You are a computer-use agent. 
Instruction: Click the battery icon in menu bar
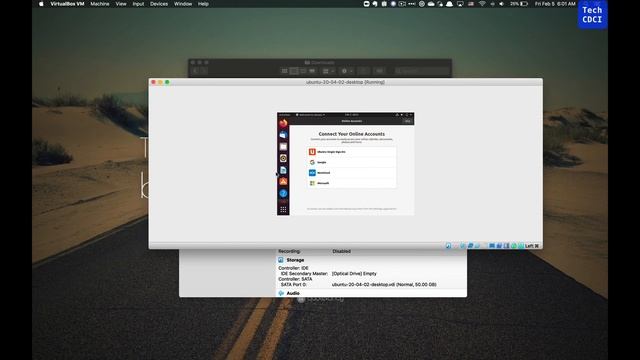pyautogui.click(x=524, y=4)
